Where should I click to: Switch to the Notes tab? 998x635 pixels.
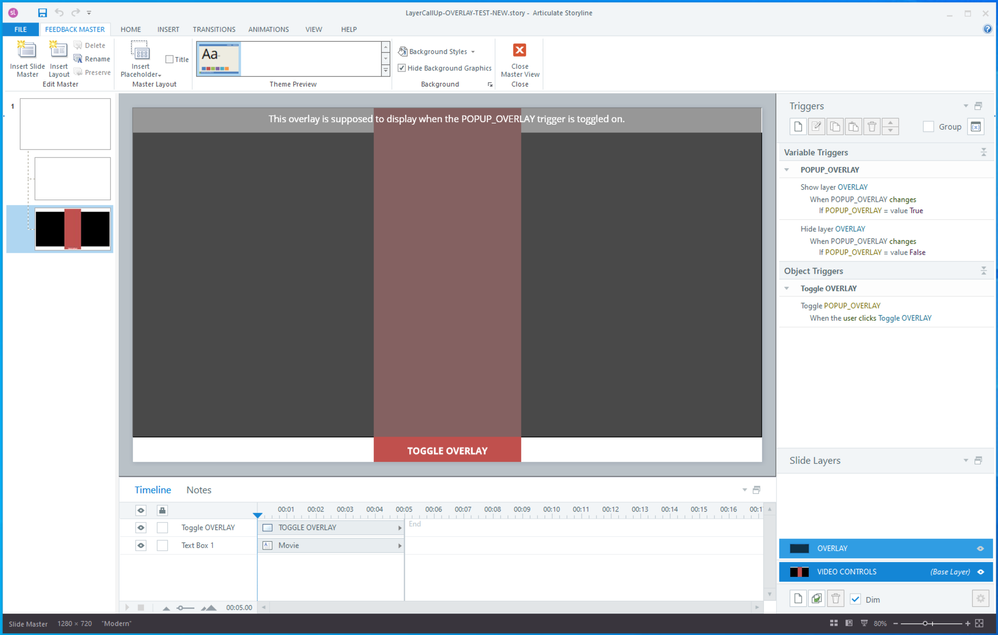199,490
